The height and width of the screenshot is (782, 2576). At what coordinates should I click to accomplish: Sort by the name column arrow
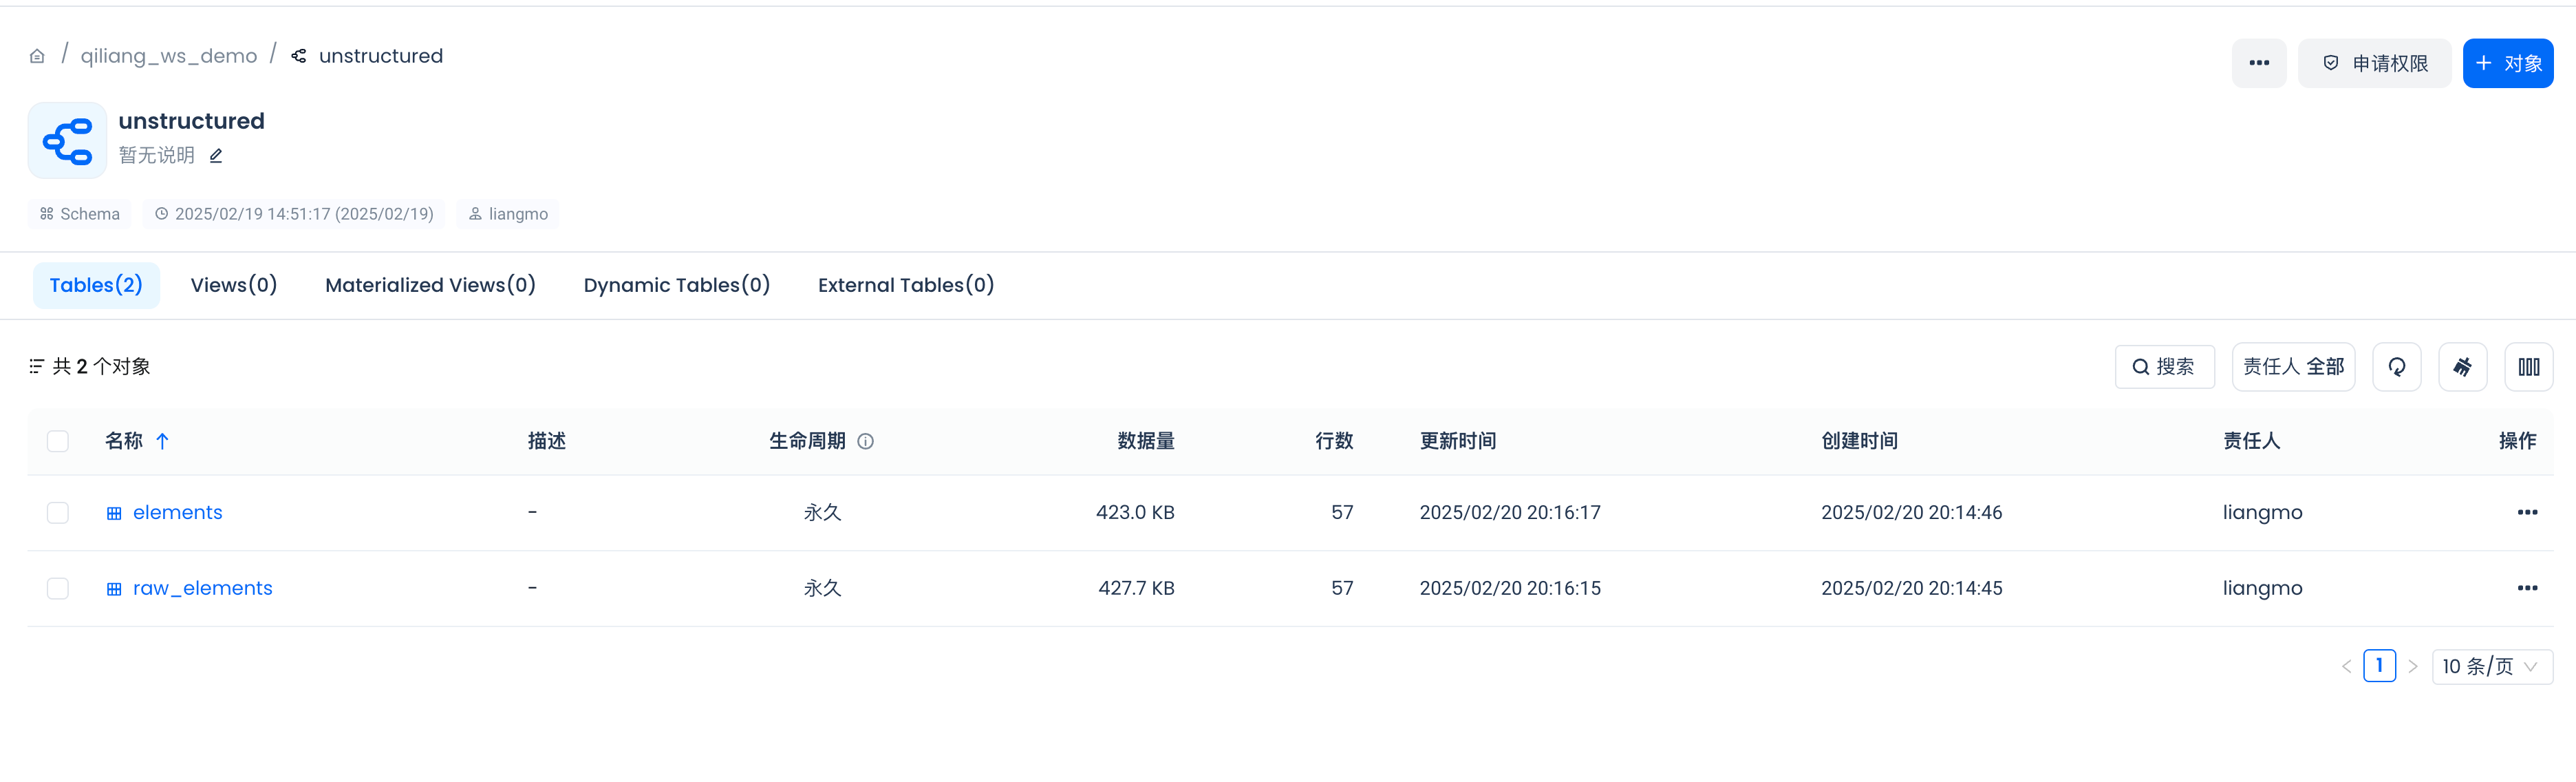coord(162,441)
